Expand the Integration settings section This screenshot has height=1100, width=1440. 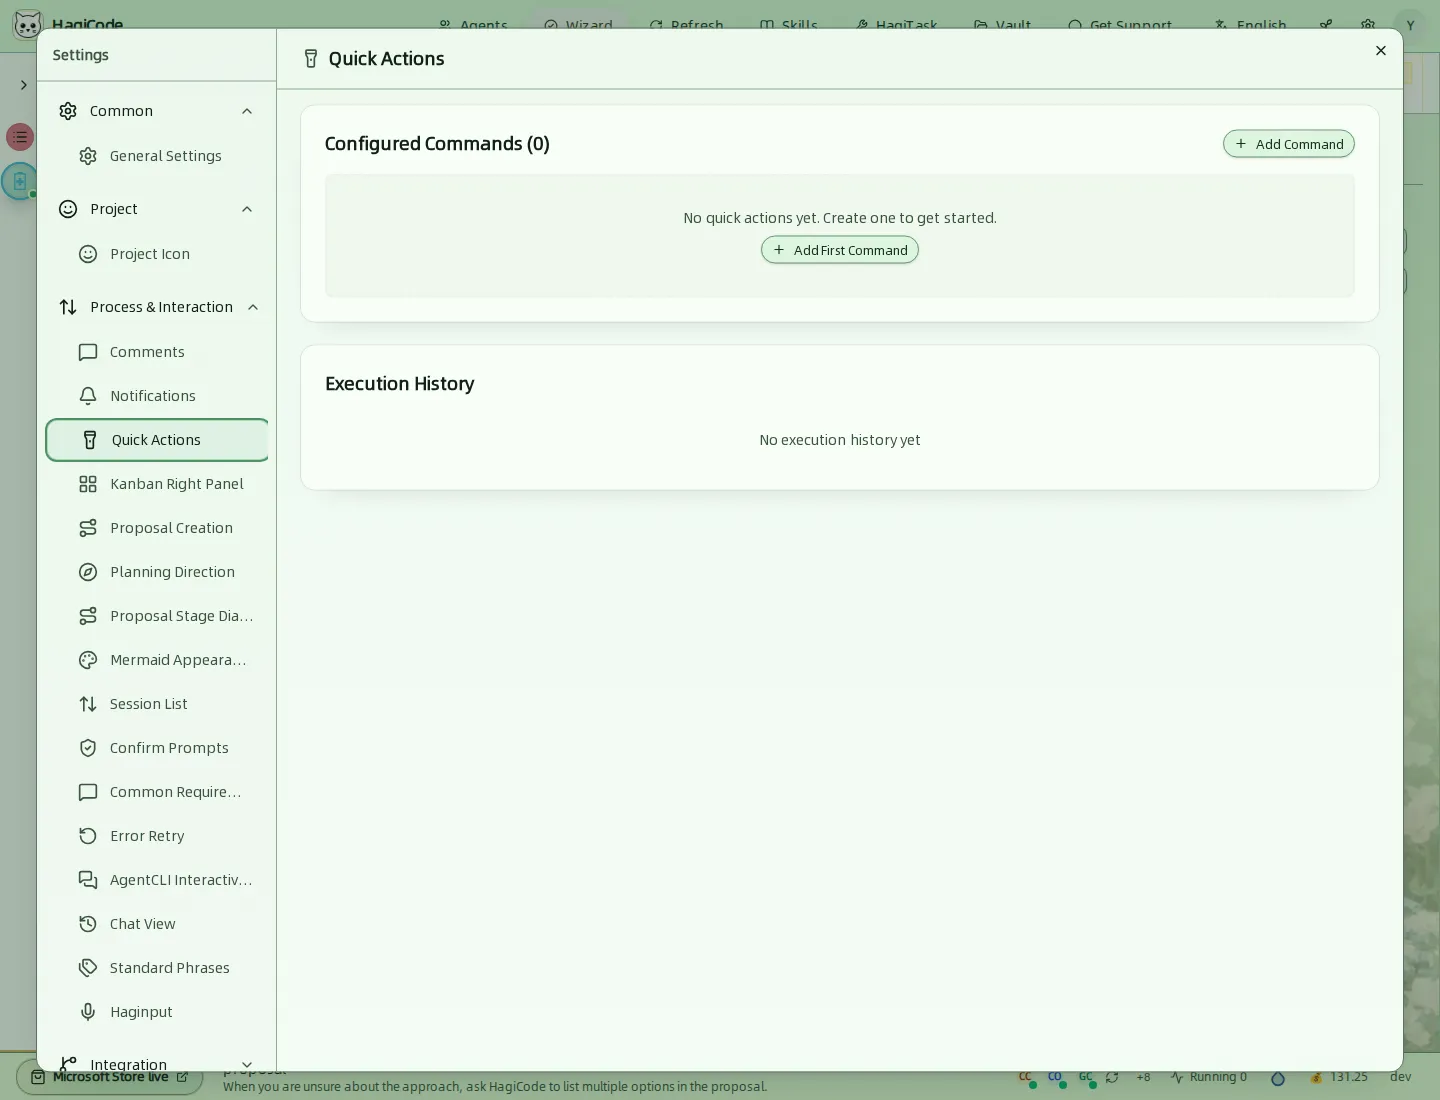coord(247,1065)
